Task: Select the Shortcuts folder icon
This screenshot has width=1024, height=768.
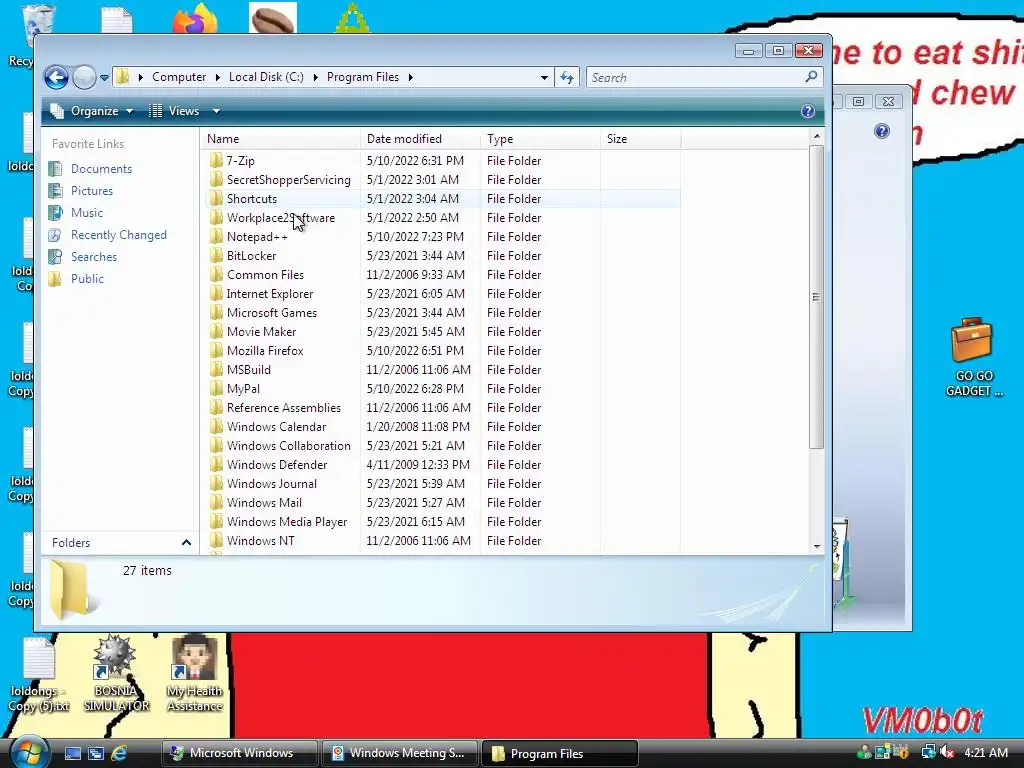Action: [x=216, y=199]
